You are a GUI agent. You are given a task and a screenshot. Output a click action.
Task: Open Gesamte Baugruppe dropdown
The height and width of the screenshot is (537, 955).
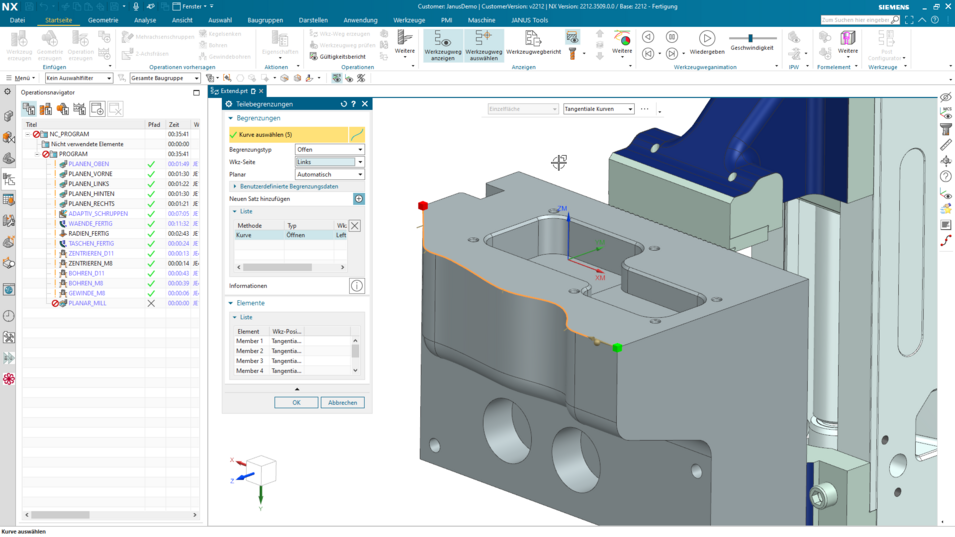164,78
